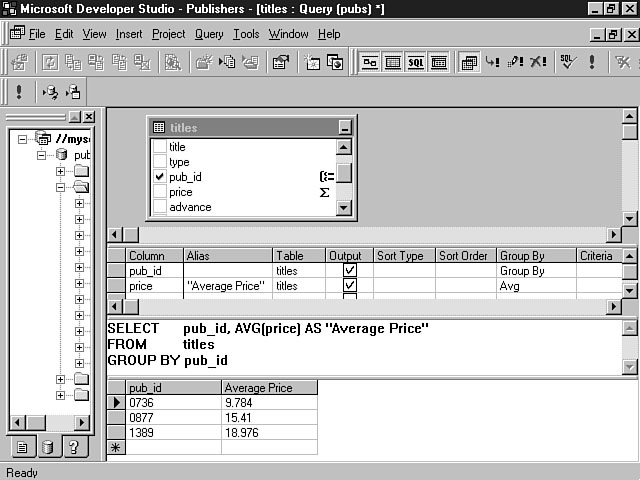Show the diagram pane toolbar button
Viewport: 640px width, 480px height.
pyautogui.click(x=369, y=62)
